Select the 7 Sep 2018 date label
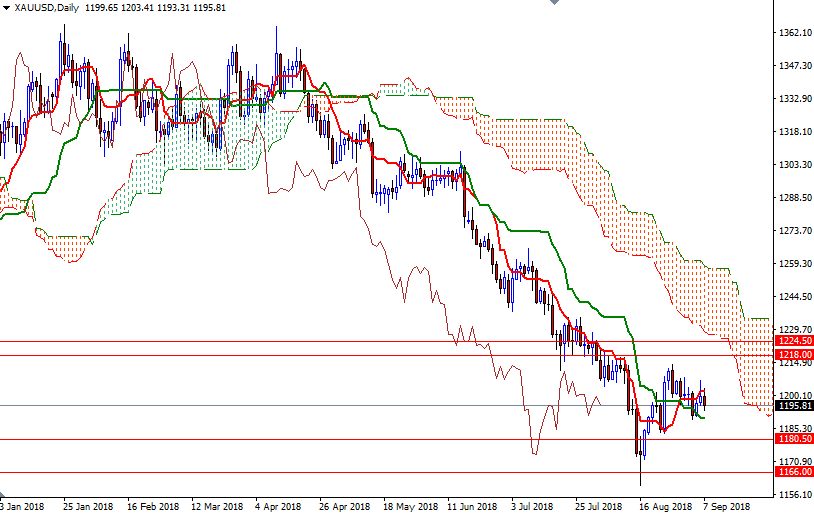Viewport: 814px width, 514px height. pyautogui.click(x=726, y=507)
